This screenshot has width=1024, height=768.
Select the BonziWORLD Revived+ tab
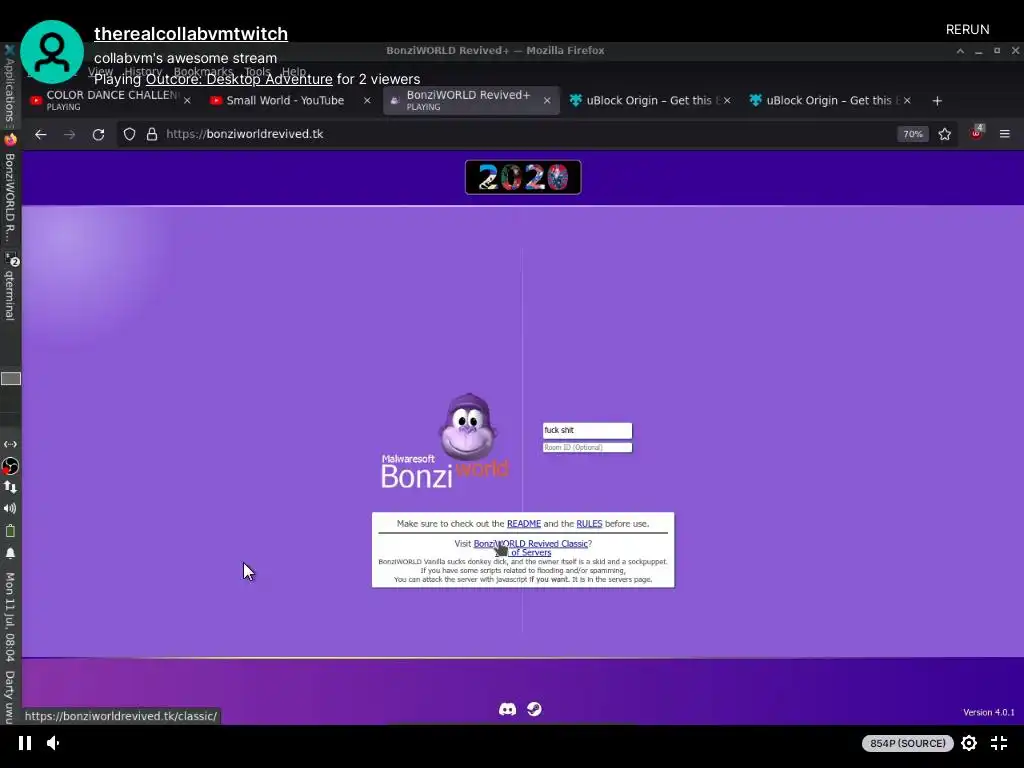(x=468, y=100)
